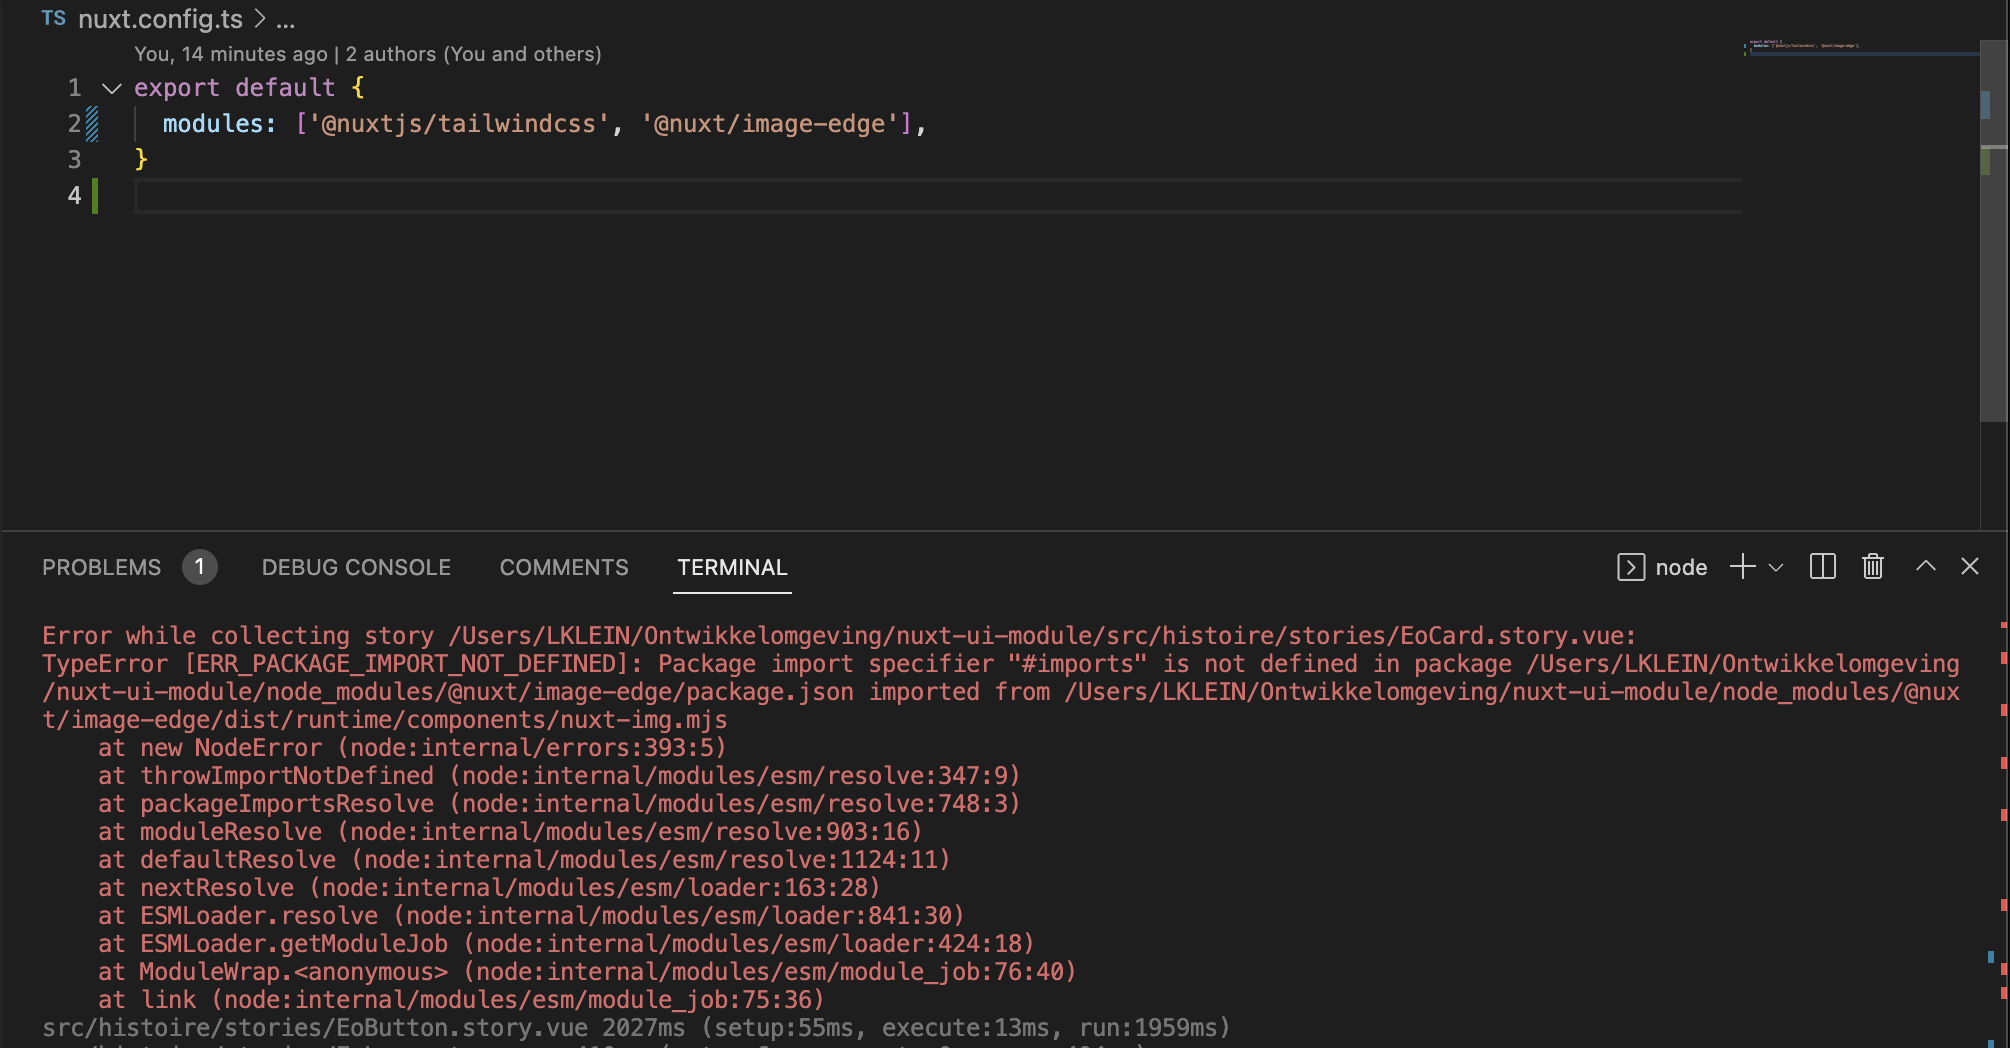Click the node terminal shell icon
The height and width of the screenshot is (1048, 2010).
1631,567
